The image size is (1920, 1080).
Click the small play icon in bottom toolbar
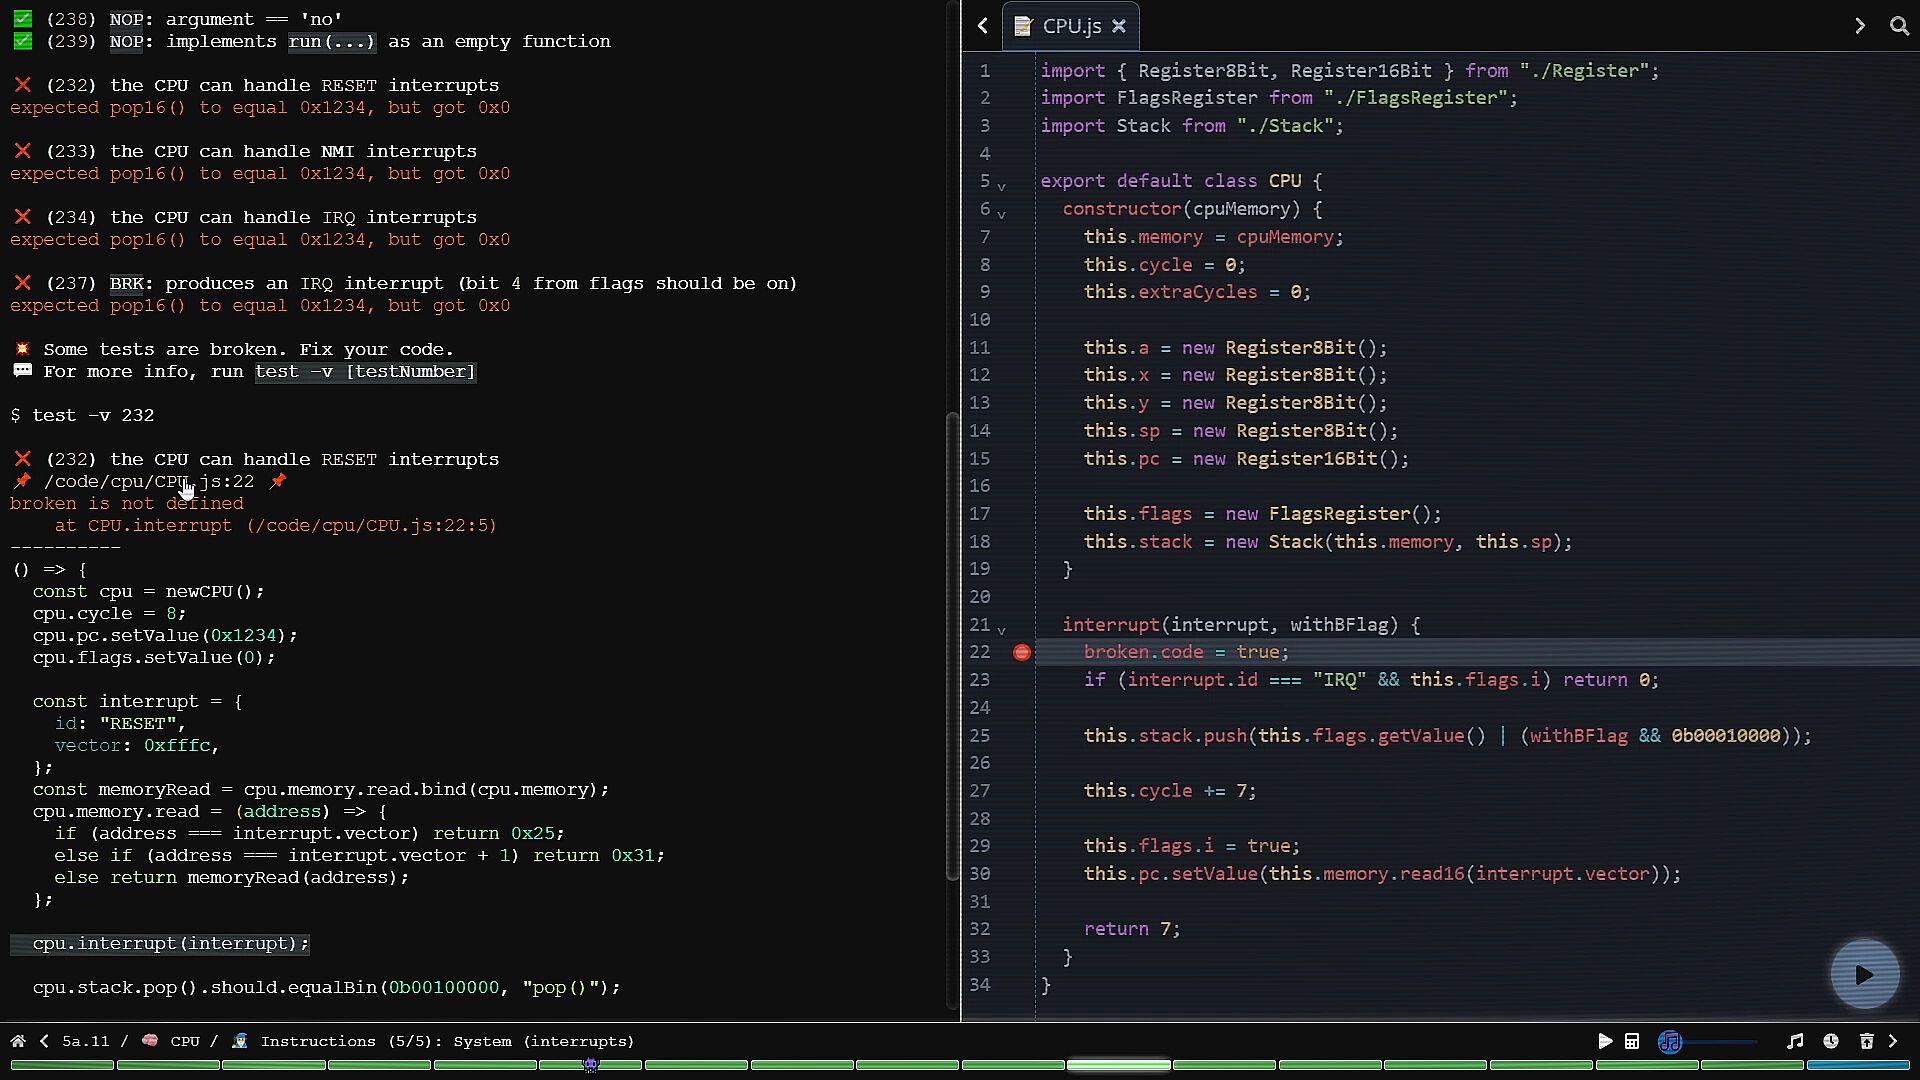coord(1605,1041)
